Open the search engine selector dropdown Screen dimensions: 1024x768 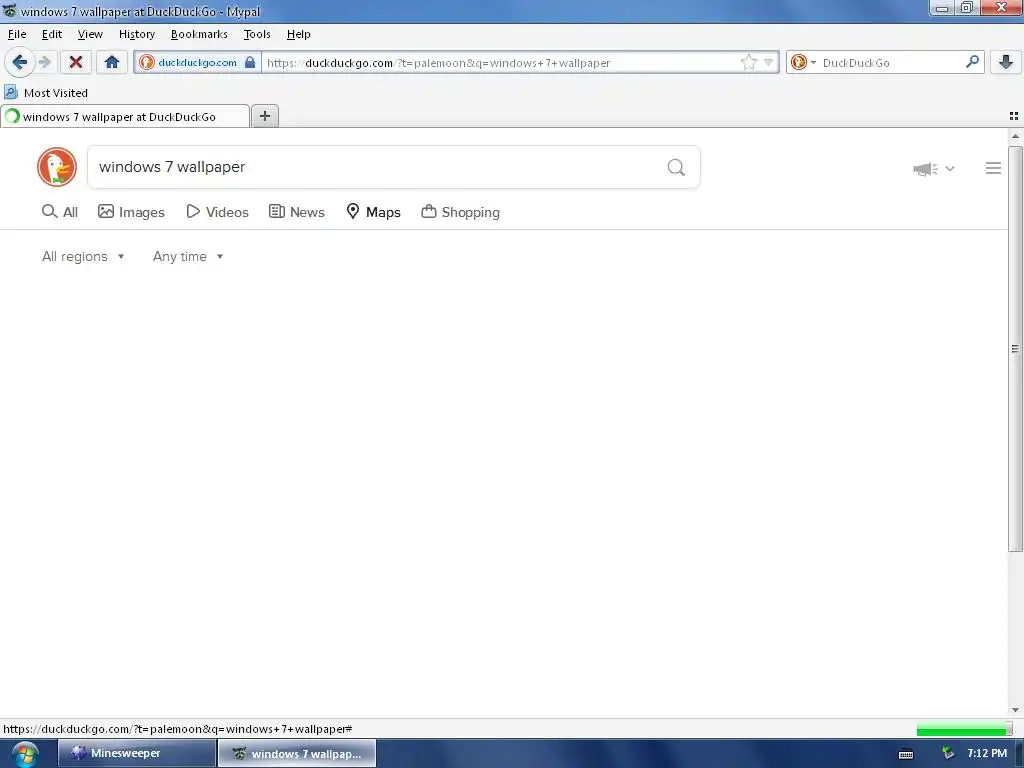click(x=803, y=62)
